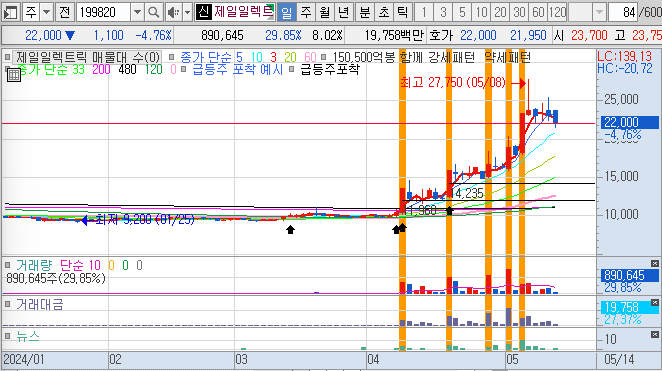Image resolution: width=662 pixels, height=371 pixels.
Task: Click the 30 interval button
Action: coord(519,12)
